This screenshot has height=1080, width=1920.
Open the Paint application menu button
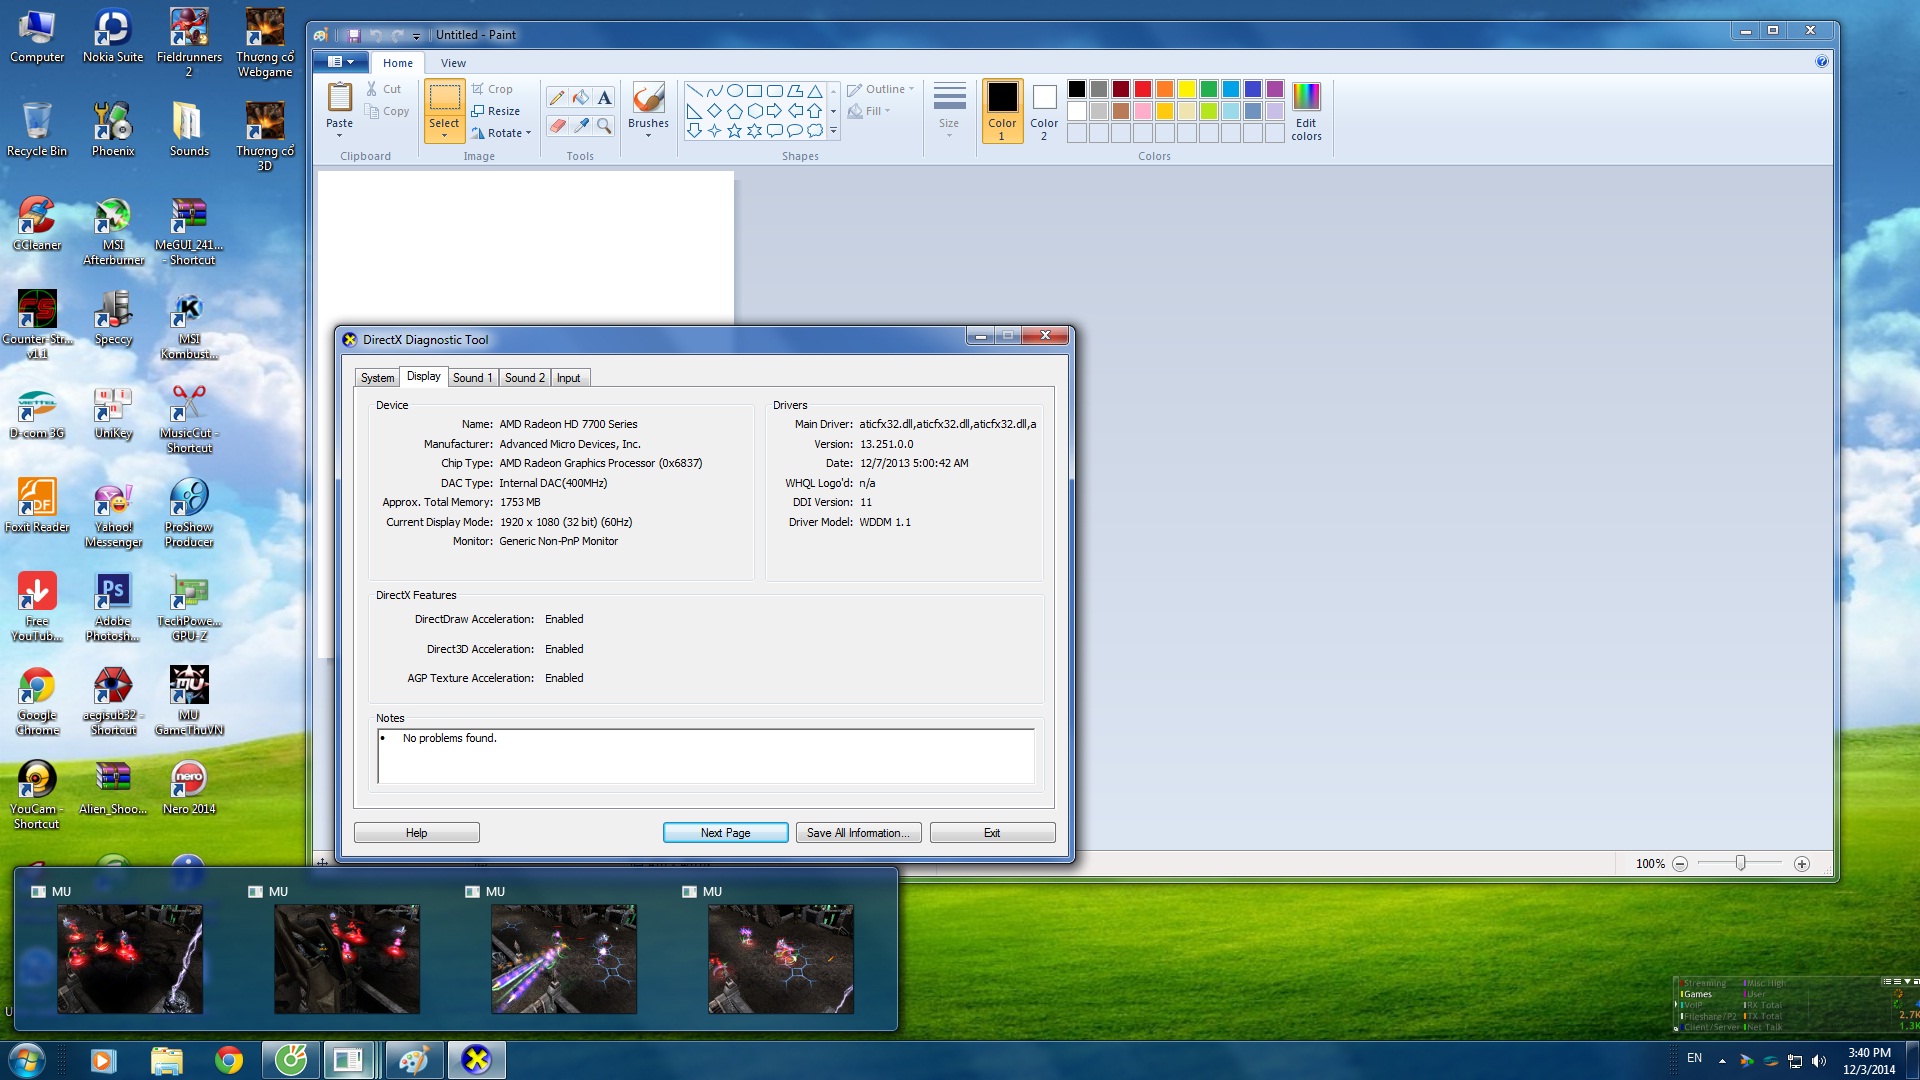[x=341, y=62]
